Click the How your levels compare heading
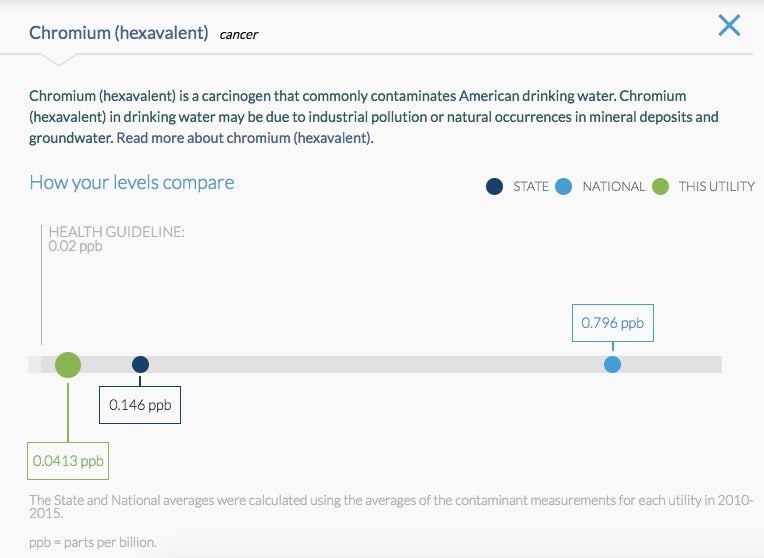 click(132, 182)
